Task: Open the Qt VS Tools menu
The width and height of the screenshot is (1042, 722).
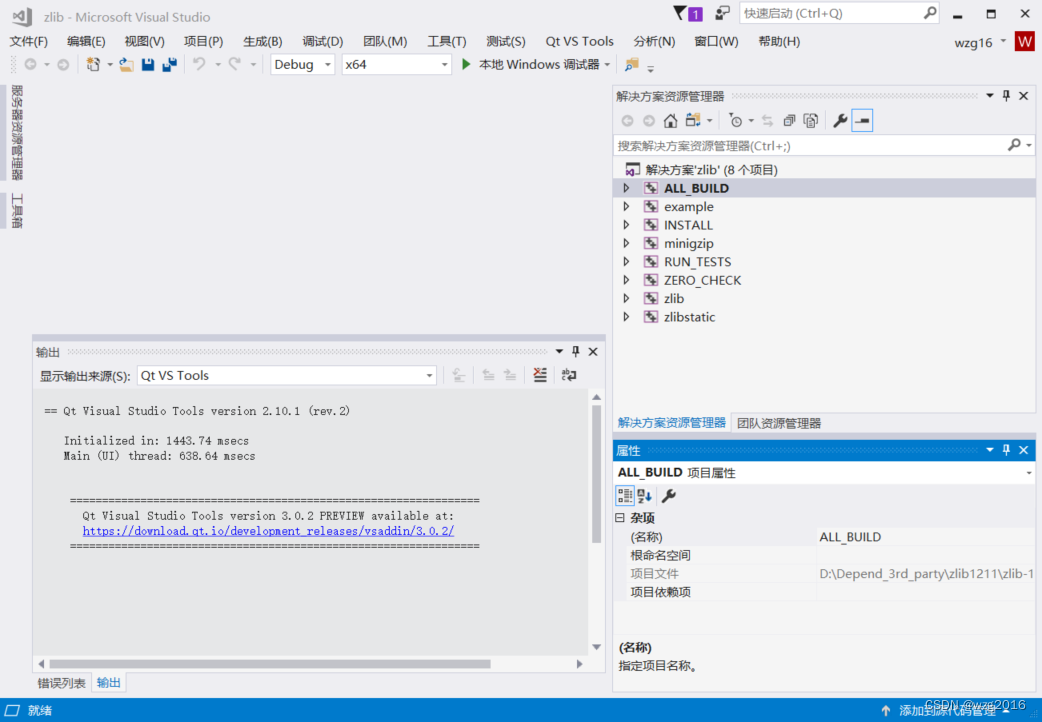Action: [579, 42]
